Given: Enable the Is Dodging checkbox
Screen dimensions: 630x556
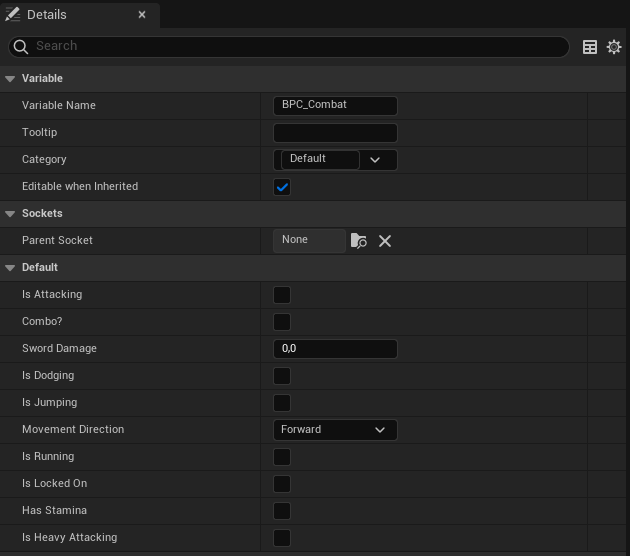Looking at the screenshot, I should tap(282, 376).
